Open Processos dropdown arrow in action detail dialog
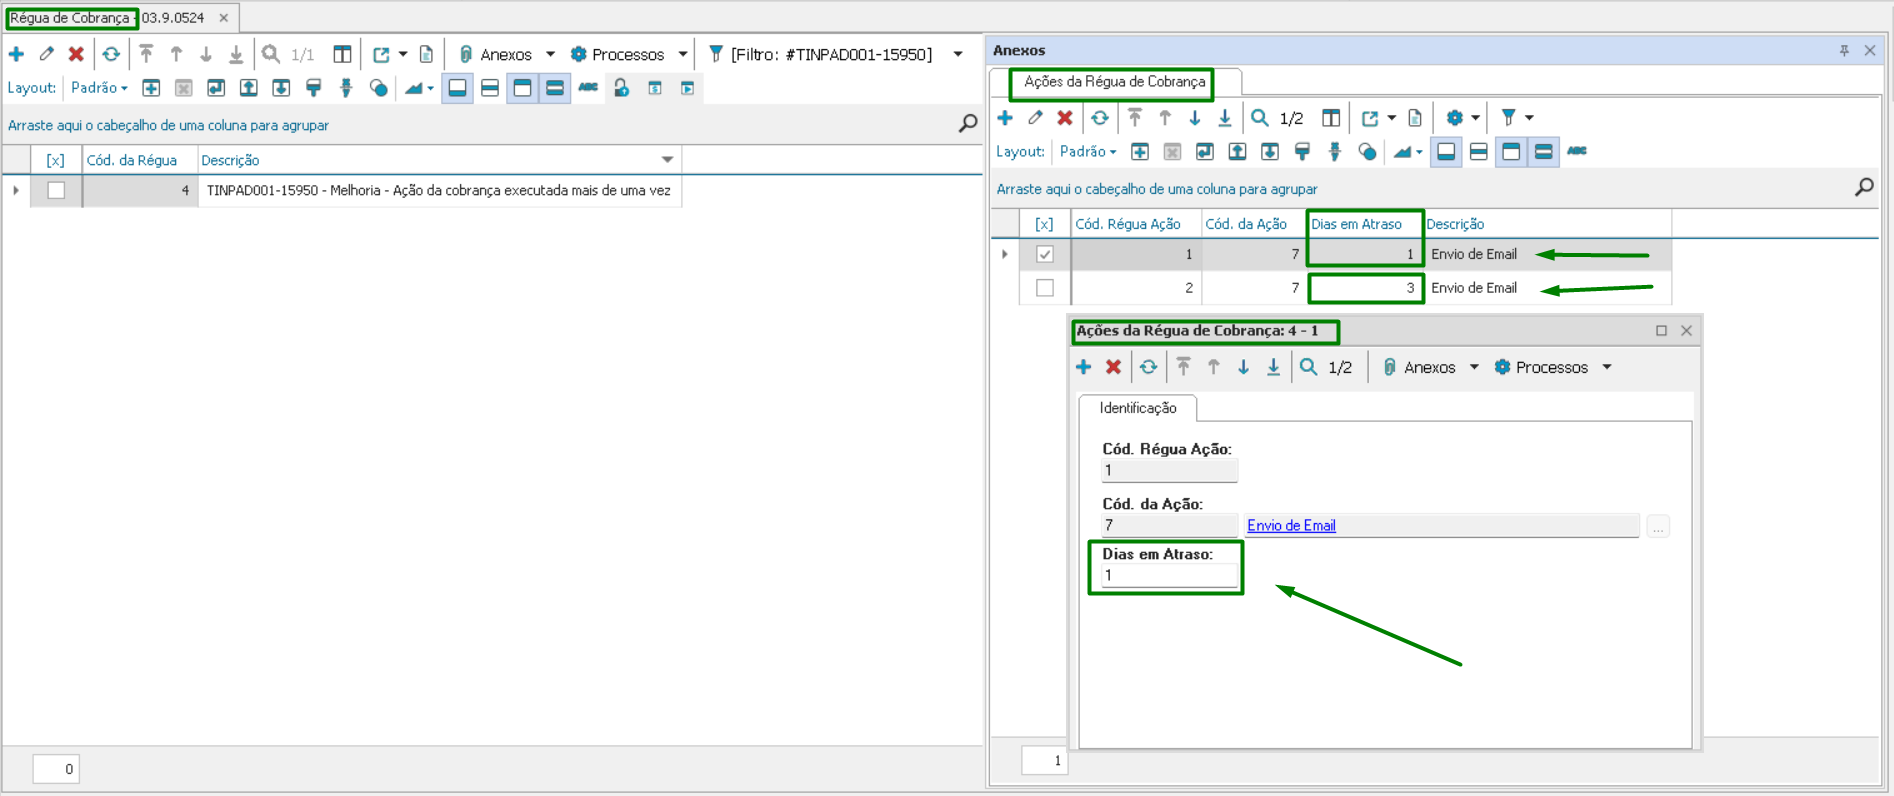 tap(1607, 367)
